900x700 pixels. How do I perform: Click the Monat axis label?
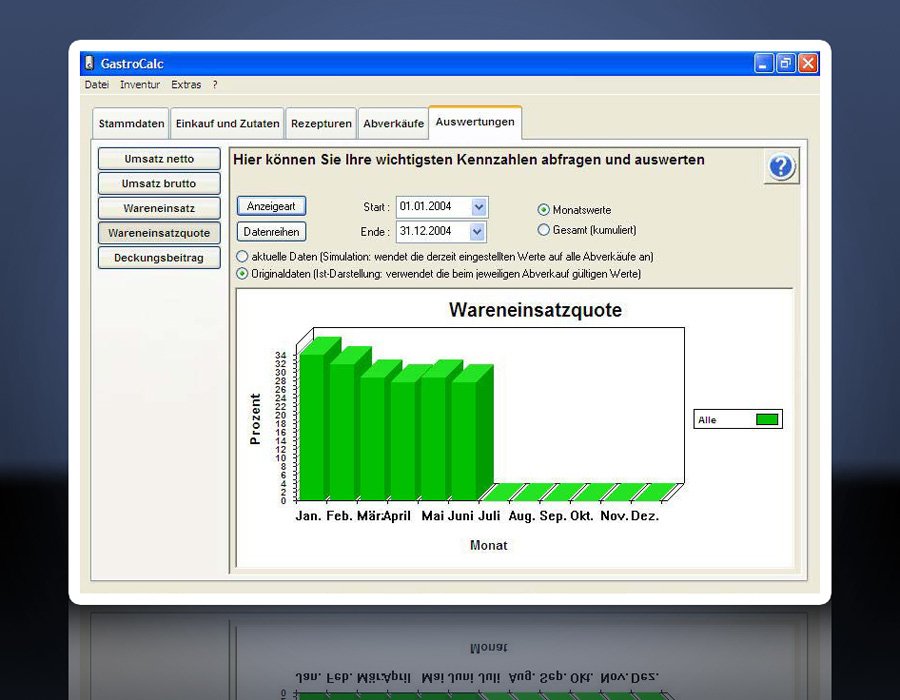coord(488,545)
